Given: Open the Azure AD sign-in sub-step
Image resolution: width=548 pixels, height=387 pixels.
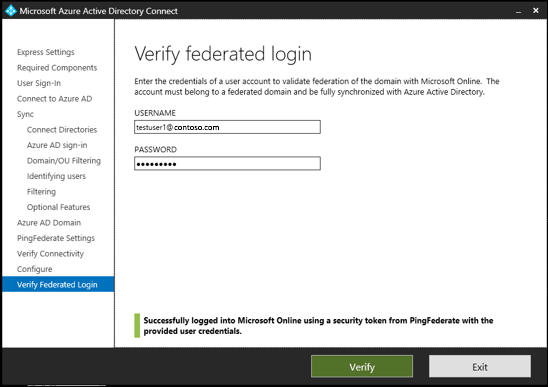Looking at the screenshot, I should tap(57, 145).
